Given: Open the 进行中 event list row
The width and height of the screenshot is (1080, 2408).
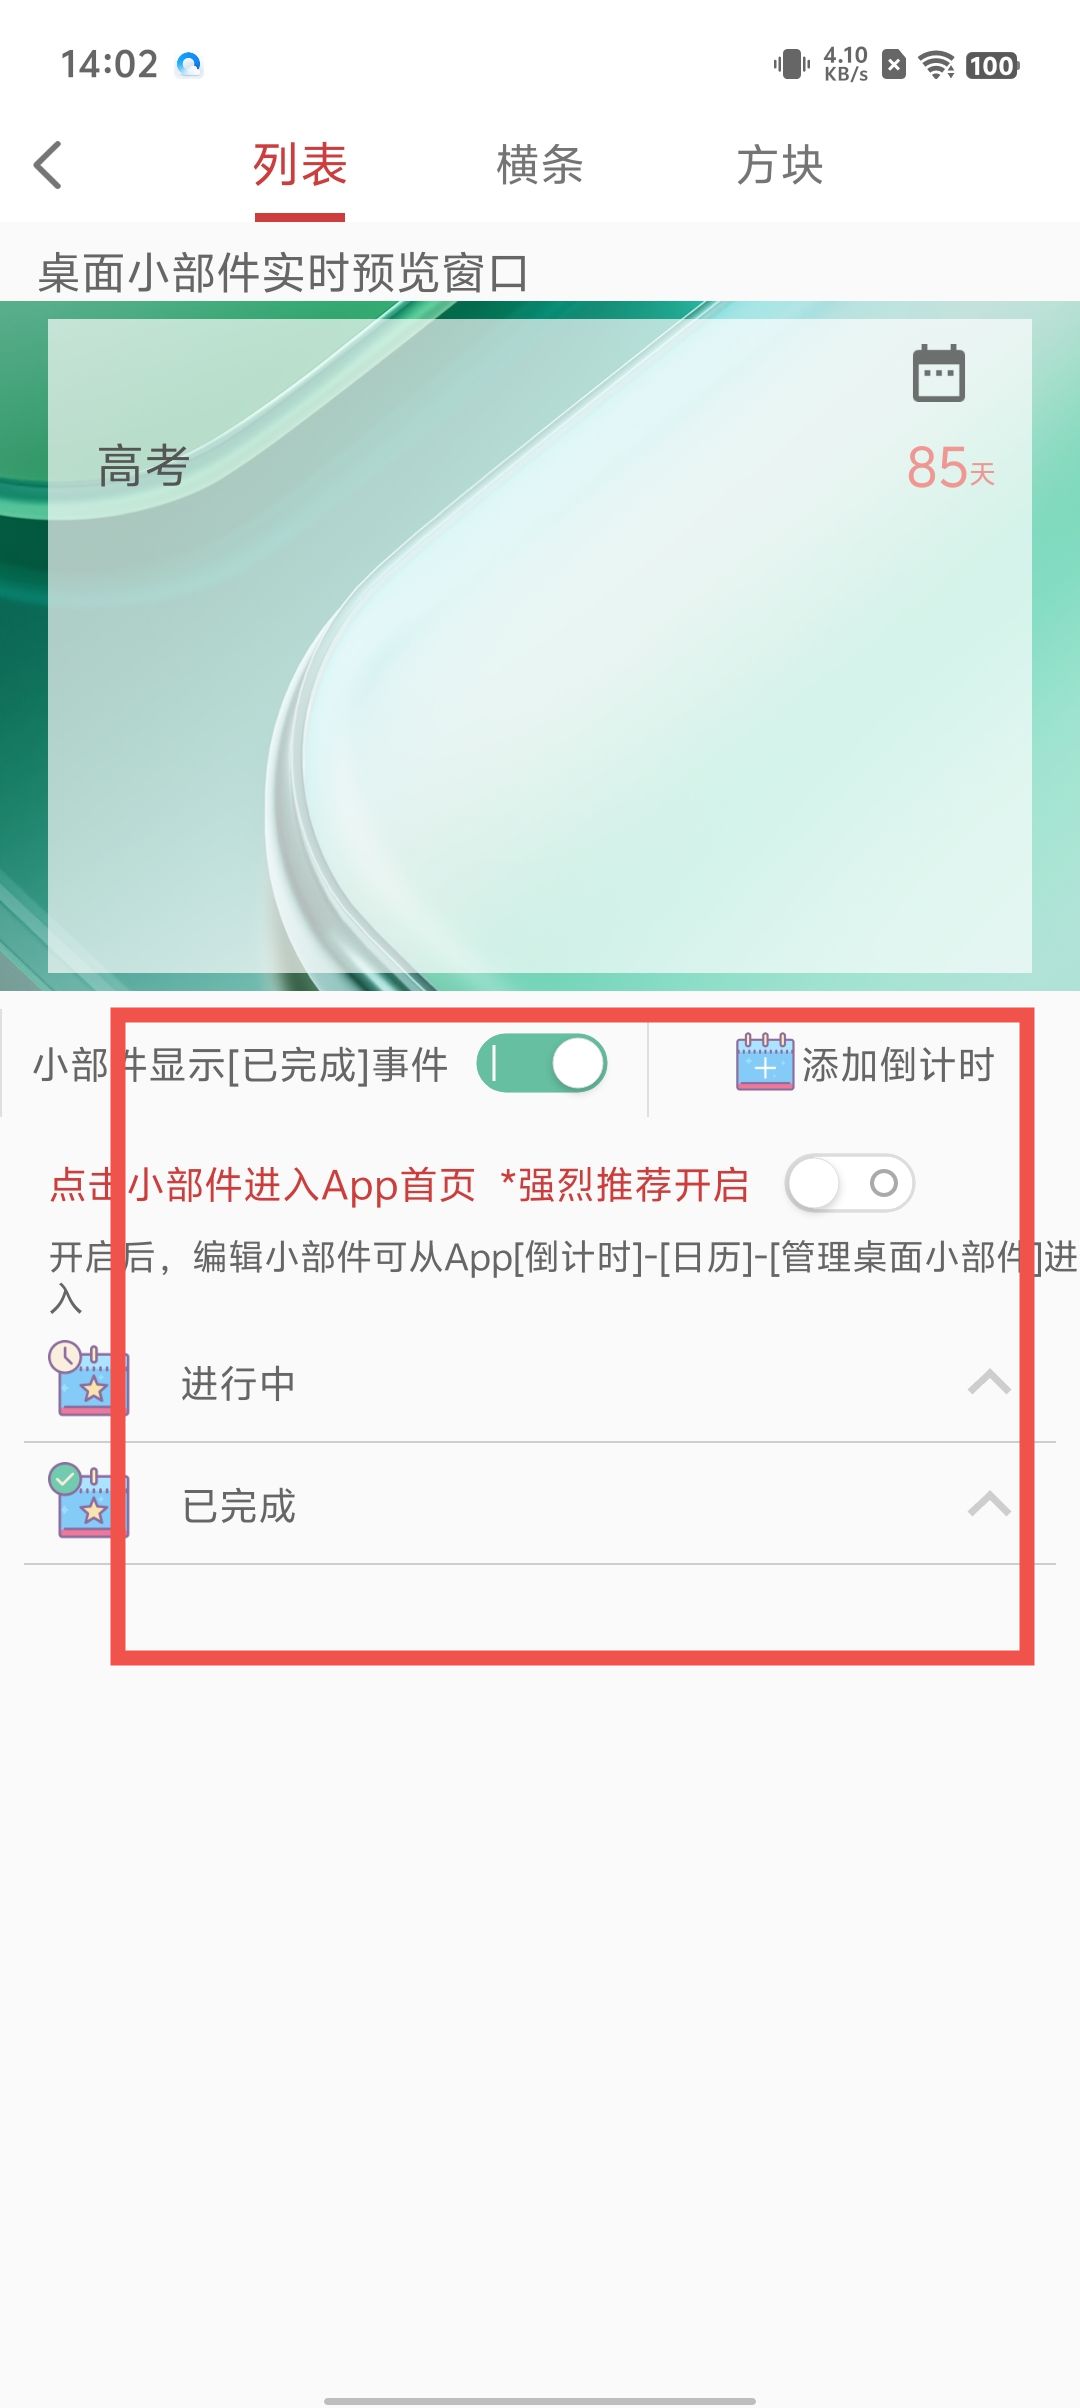Looking at the screenshot, I should pyautogui.click(x=540, y=1383).
